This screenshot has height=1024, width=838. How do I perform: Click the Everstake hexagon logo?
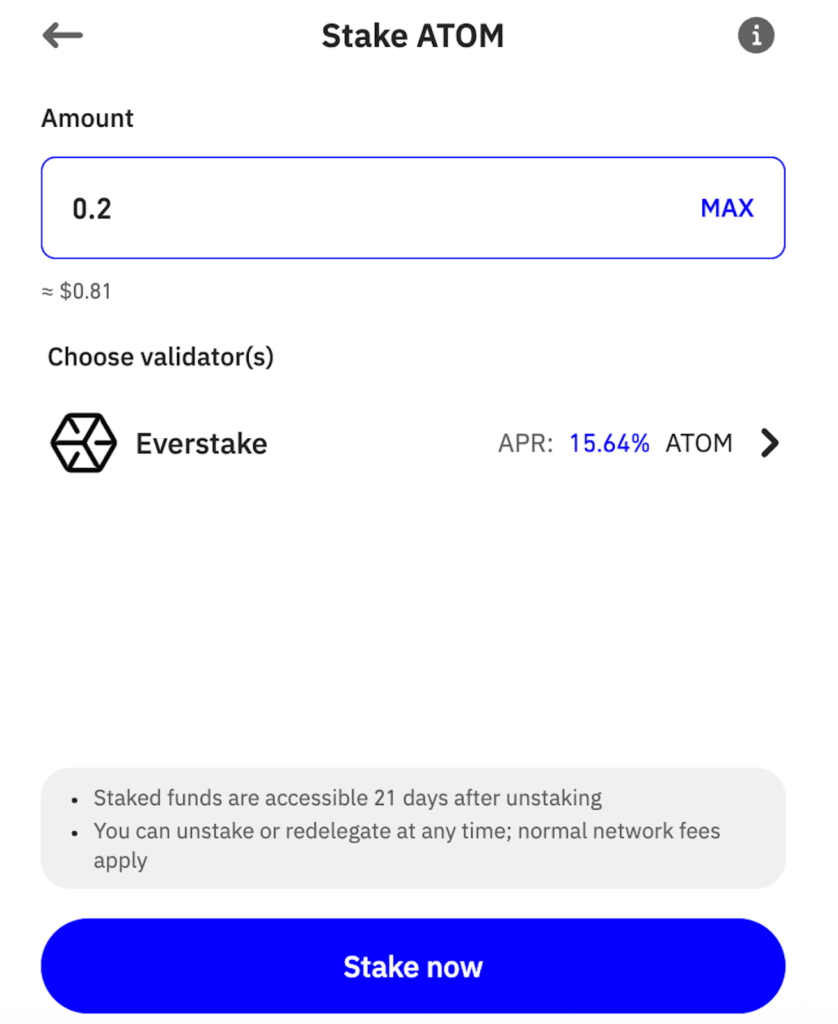84,443
